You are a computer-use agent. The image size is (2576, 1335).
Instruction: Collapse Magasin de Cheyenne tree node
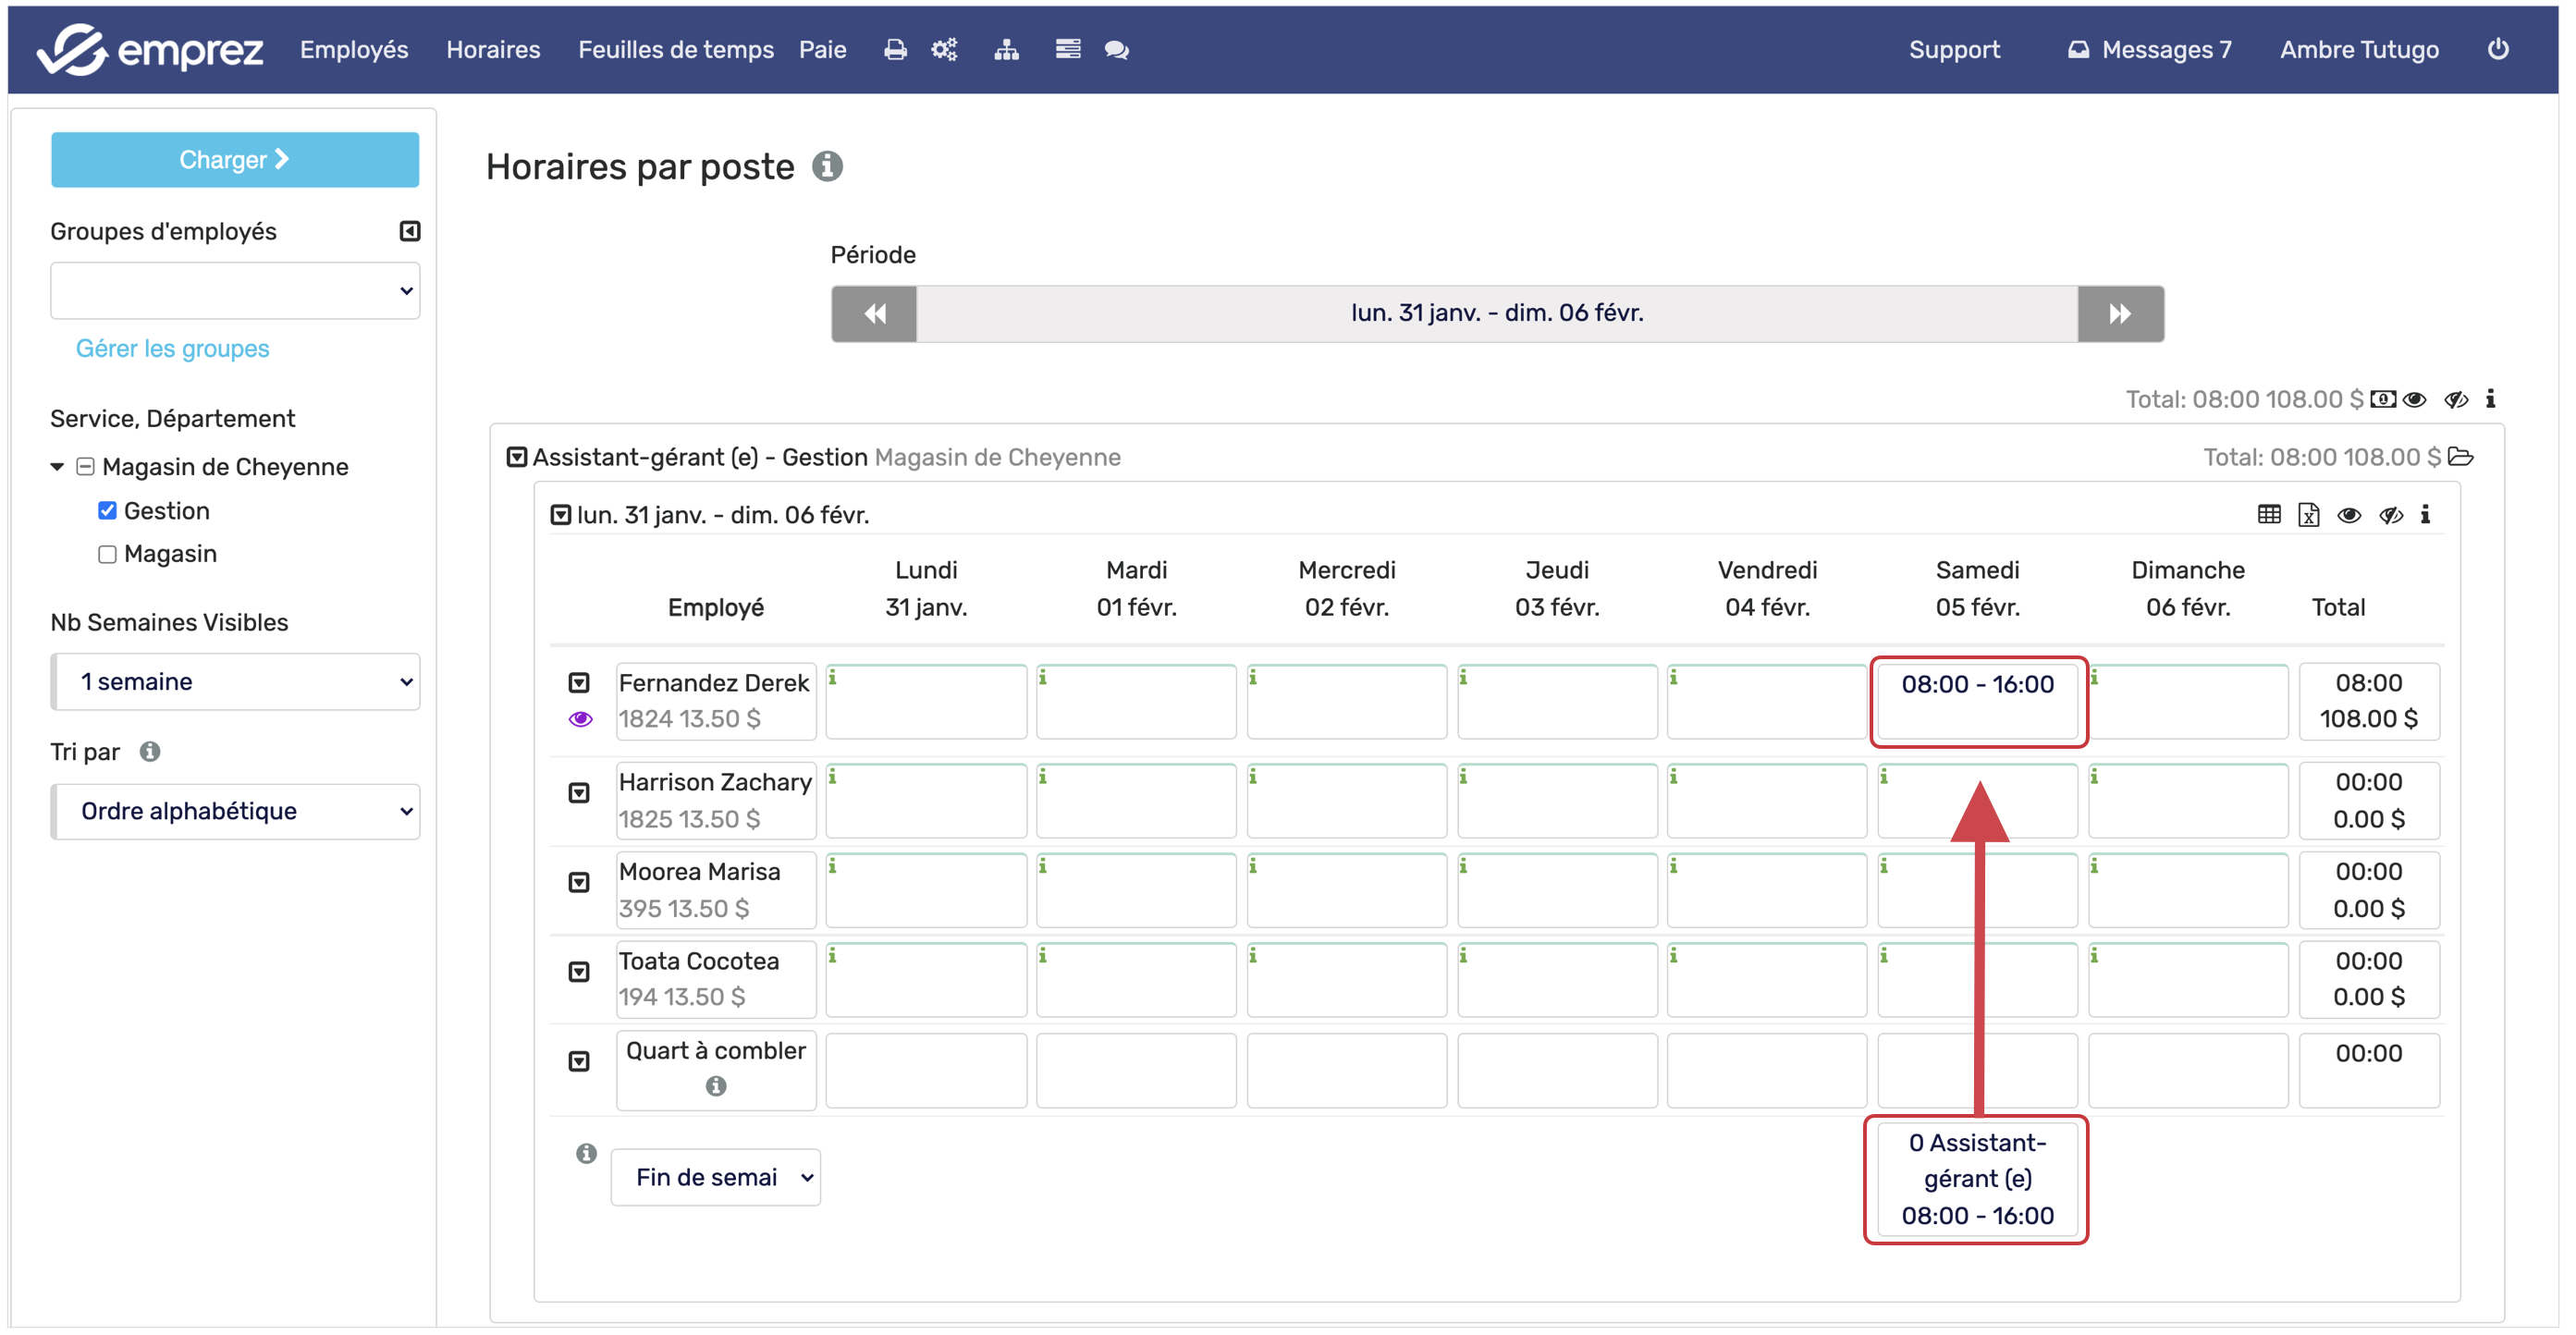[x=57, y=467]
